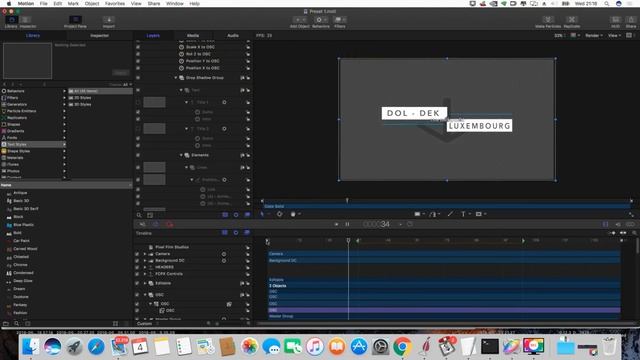640x360 pixels.
Task: Open Chrome from the Dock
Action: pos(402,347)
